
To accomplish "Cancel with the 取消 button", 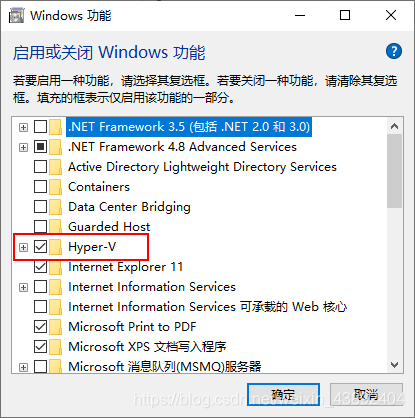I will pyautogui.click(x=366, y=395).
